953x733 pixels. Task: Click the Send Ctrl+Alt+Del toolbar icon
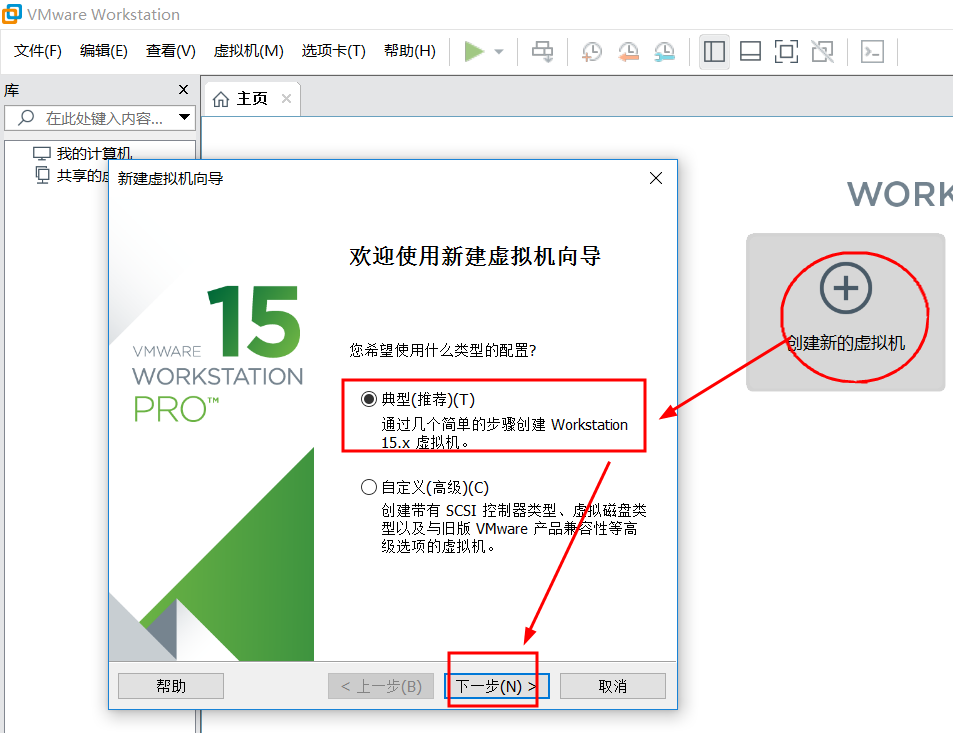pyautogui.click(x=542, y=52)
